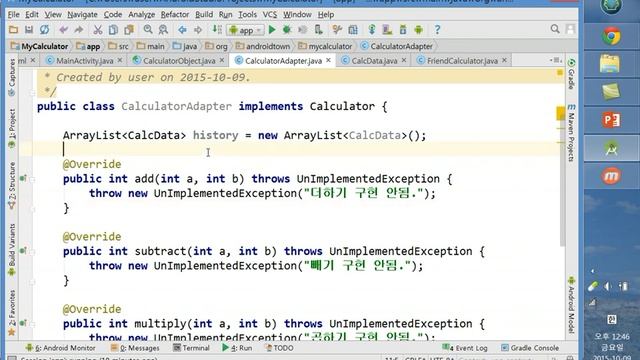The width and height of the screenshot is (640, 360).
Task: Select MyCalculator in the breadcrumb bar
Action: pos(40,47)
